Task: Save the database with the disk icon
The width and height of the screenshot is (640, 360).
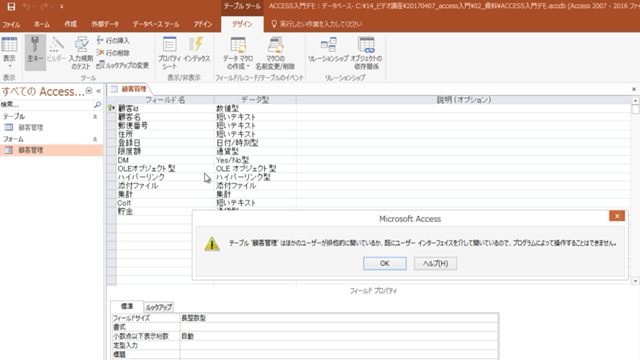Action: [x=11, y=7]
